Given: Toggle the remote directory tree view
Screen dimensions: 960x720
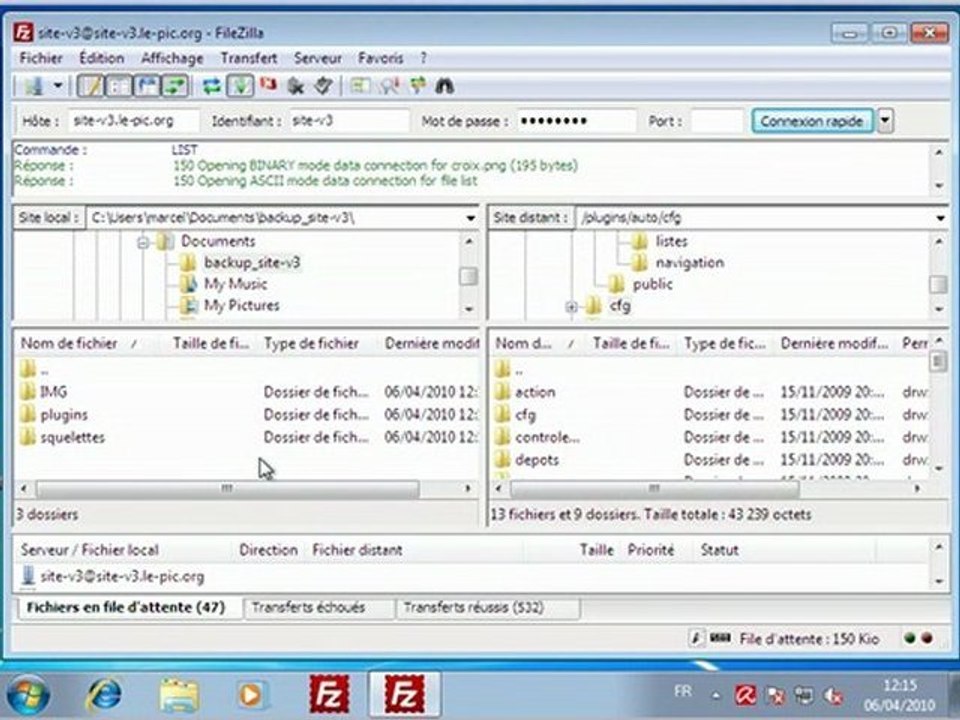Looking at the screenshot, I should 147,86.
